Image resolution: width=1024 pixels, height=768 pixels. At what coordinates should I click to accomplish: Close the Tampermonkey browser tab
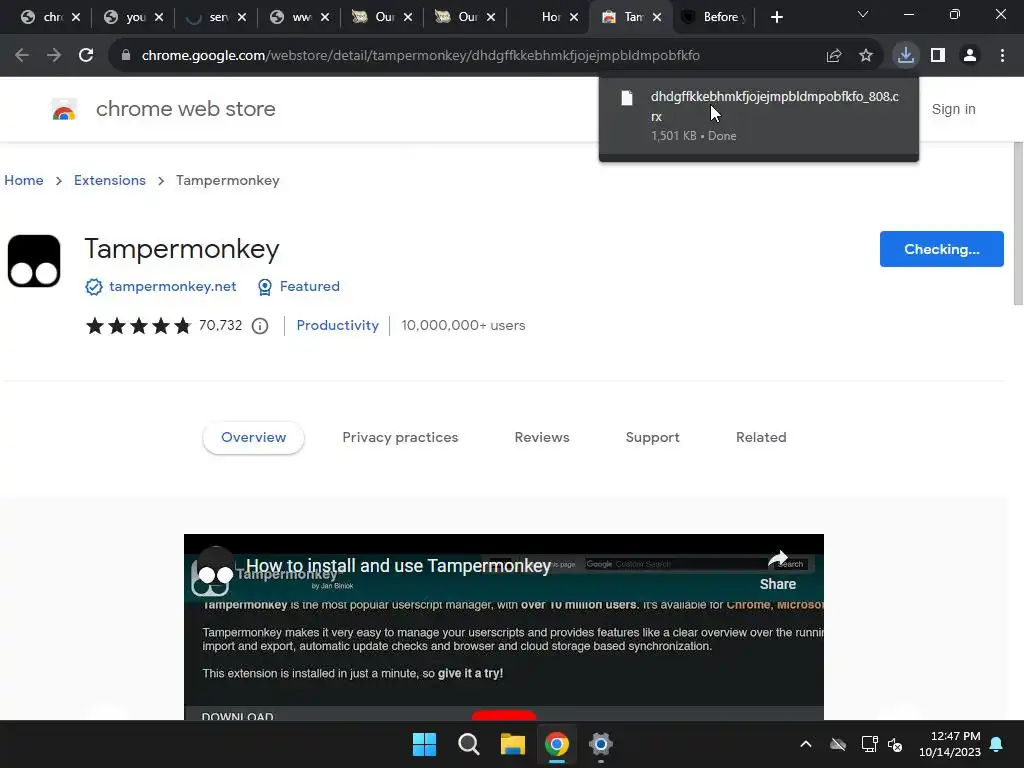pyautogui.click(x=657, y=17)
